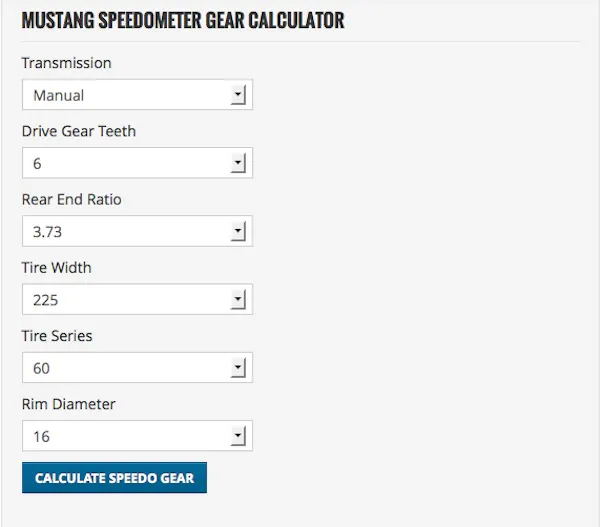This screenshot has height=527, width=600.
Task: Click the Transmission field label
Action: pos(66,63)
